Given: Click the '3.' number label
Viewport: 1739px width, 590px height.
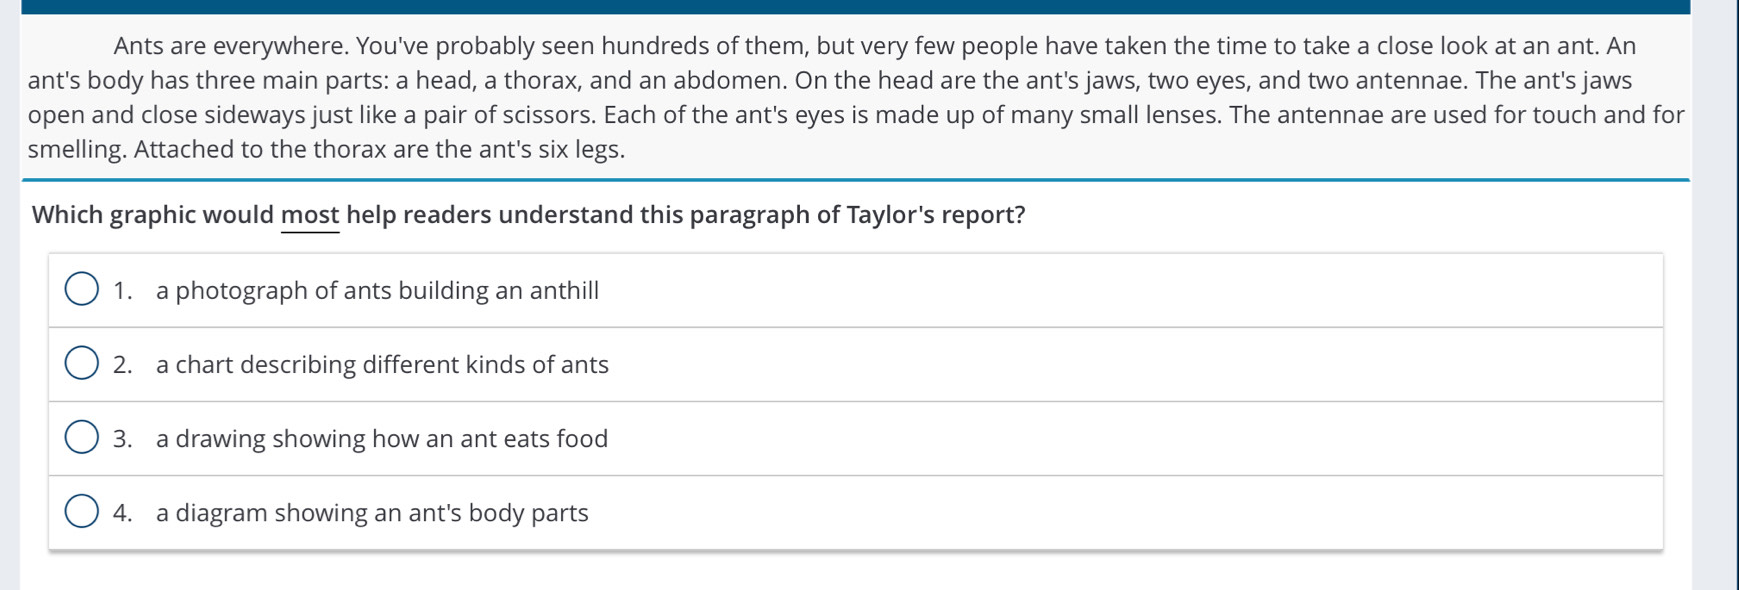Looking at the screenshot, I should (123, 439).
